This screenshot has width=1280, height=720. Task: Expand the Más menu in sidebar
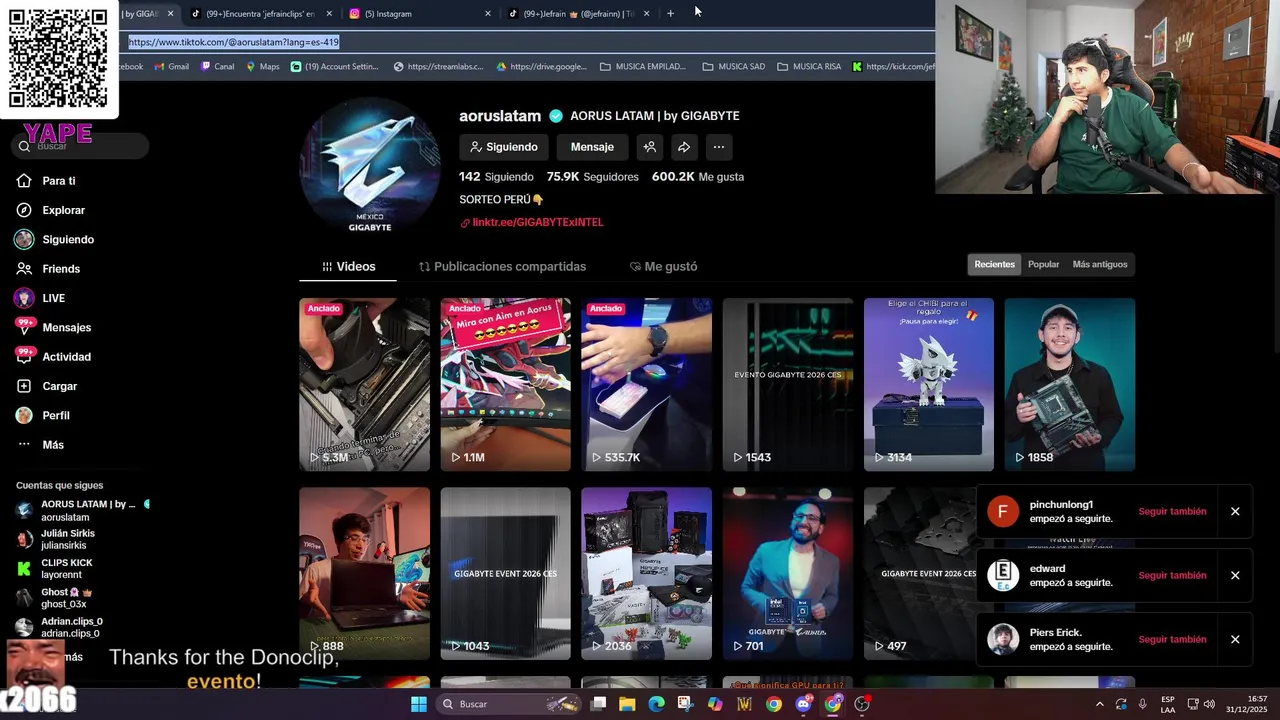coord(52,445)
